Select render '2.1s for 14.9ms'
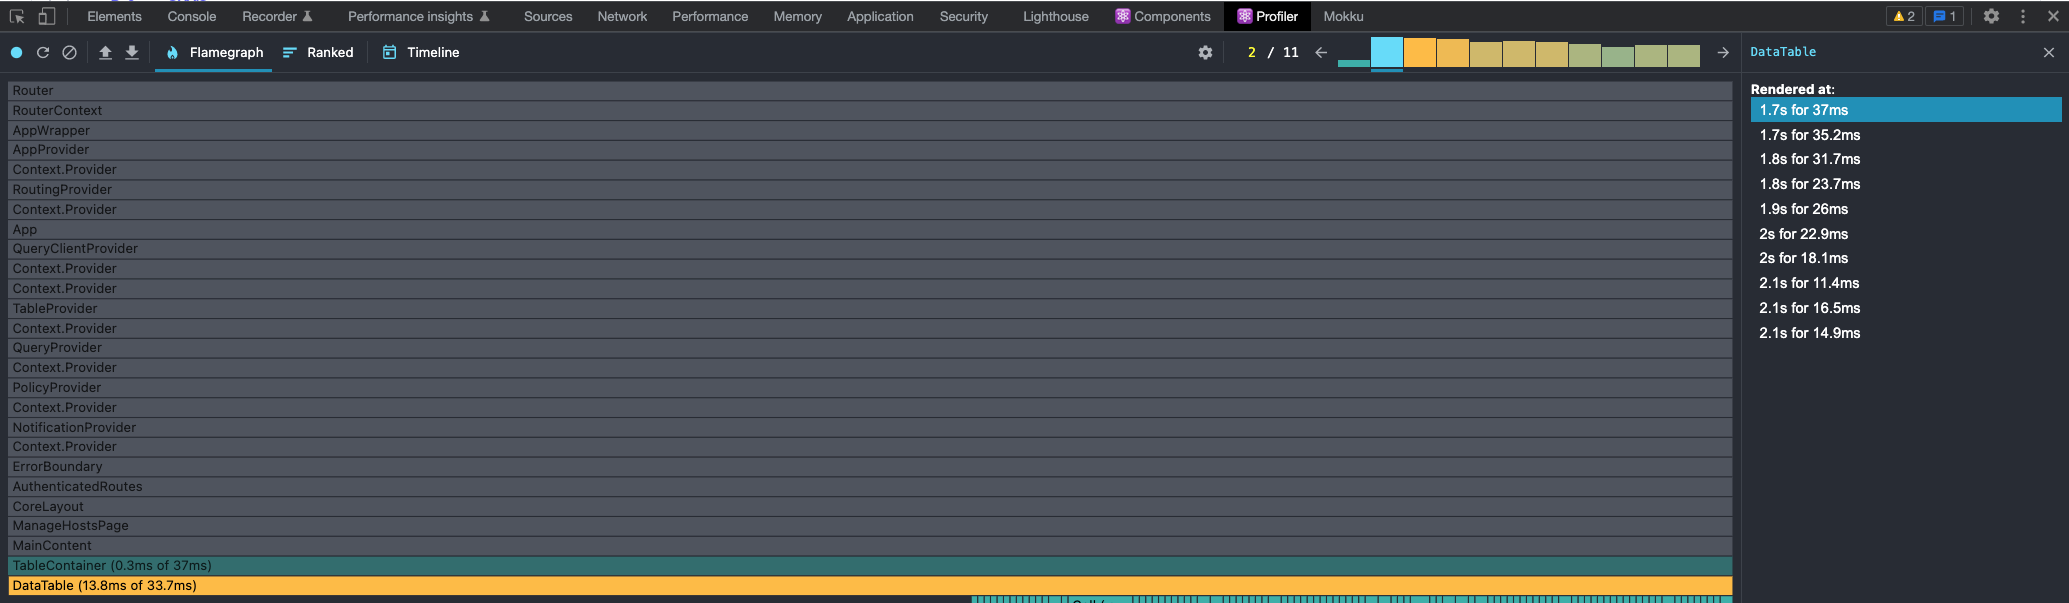This screenshot has width=2069, height=603. pos(1906,333)
